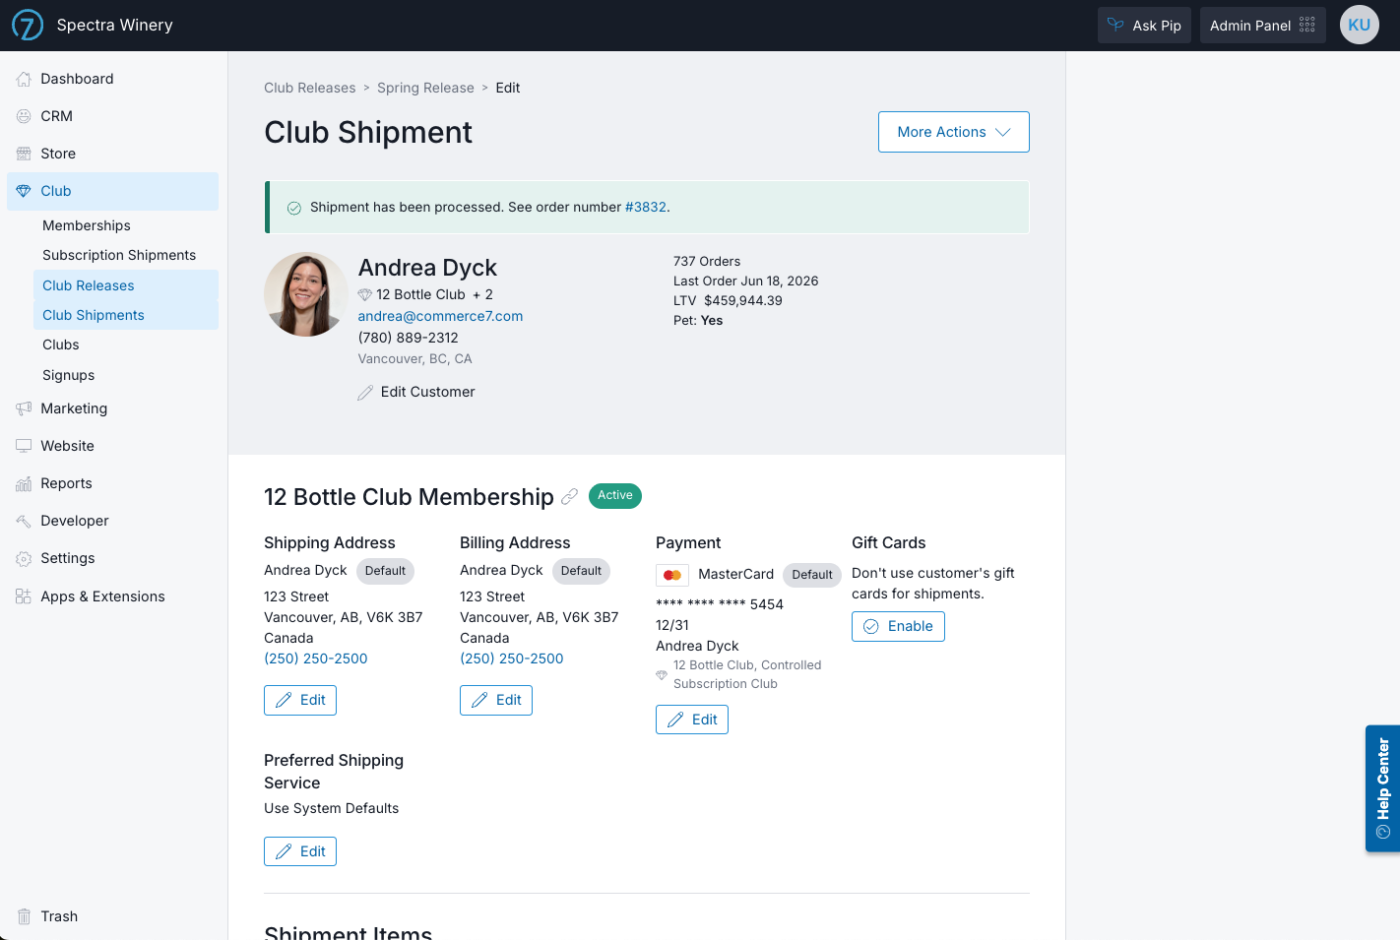This screenshot has height=940, width=1400.
Task: Click the Website monitor icon
Action: (x=24, y=446)
